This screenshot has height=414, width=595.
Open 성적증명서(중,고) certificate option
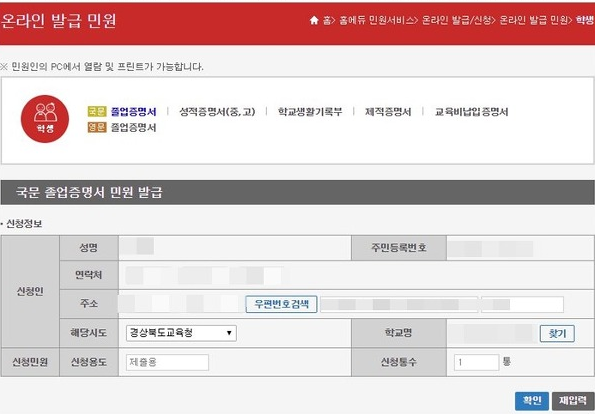[x=217, y=112]
